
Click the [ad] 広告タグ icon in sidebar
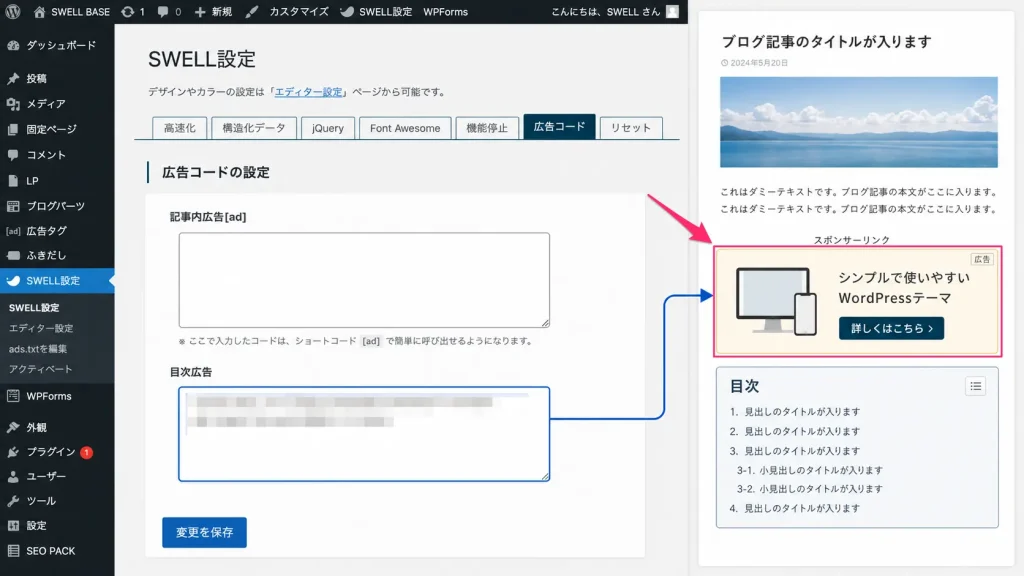coord(13,231)
